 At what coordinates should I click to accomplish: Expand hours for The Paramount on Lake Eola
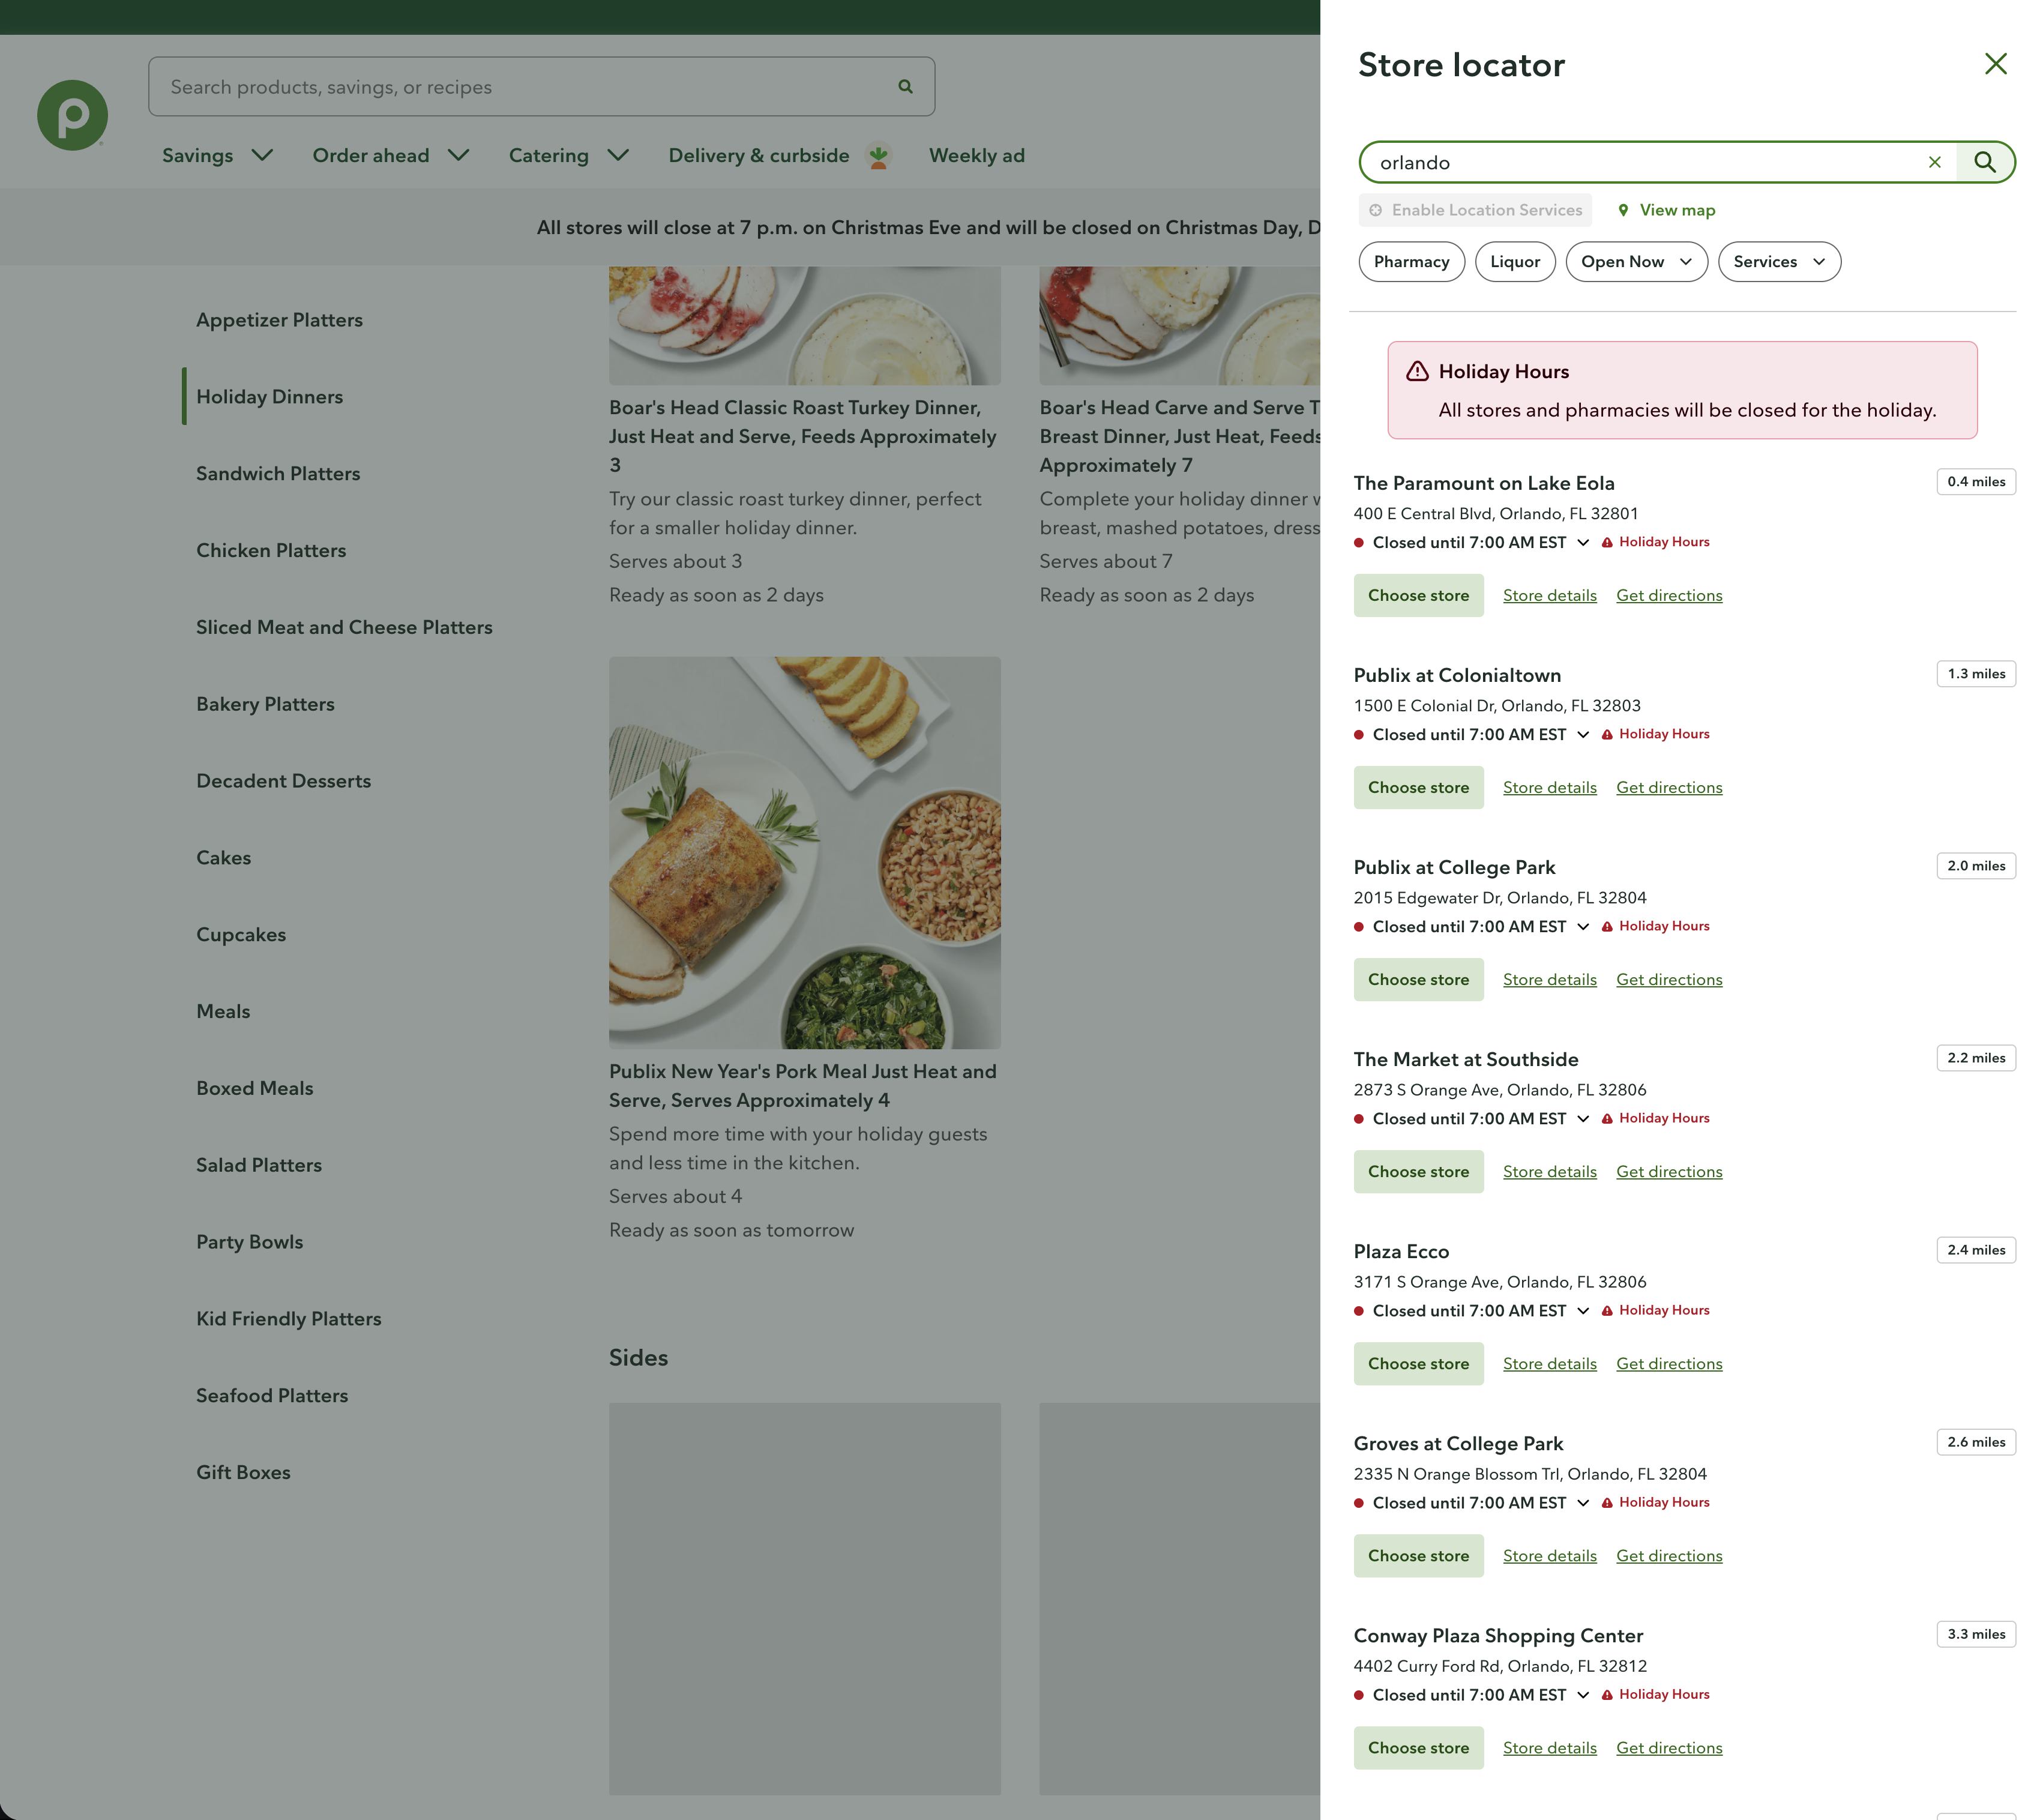[x=1583, y=543]
